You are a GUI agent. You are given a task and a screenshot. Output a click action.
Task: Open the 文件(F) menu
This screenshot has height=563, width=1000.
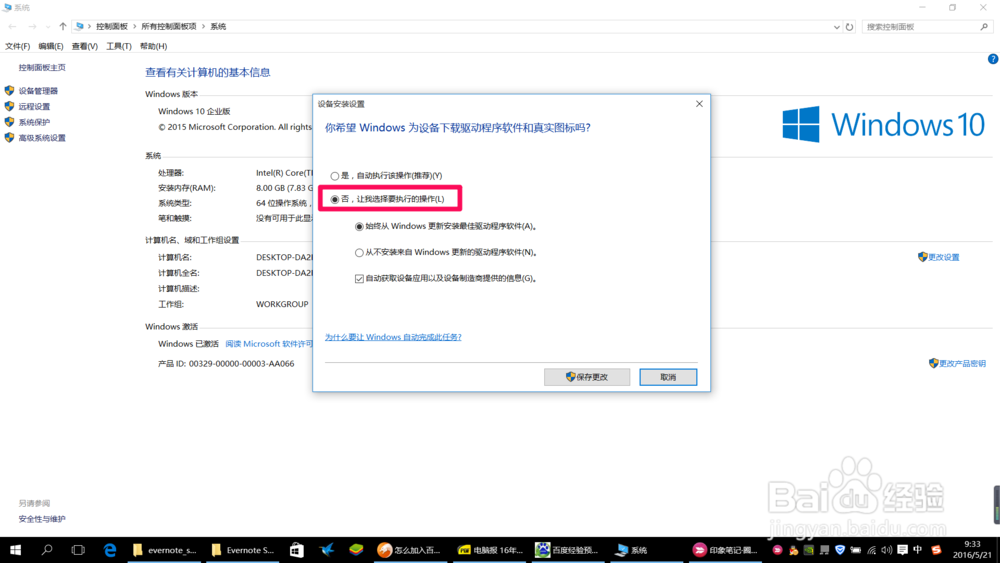17,47
